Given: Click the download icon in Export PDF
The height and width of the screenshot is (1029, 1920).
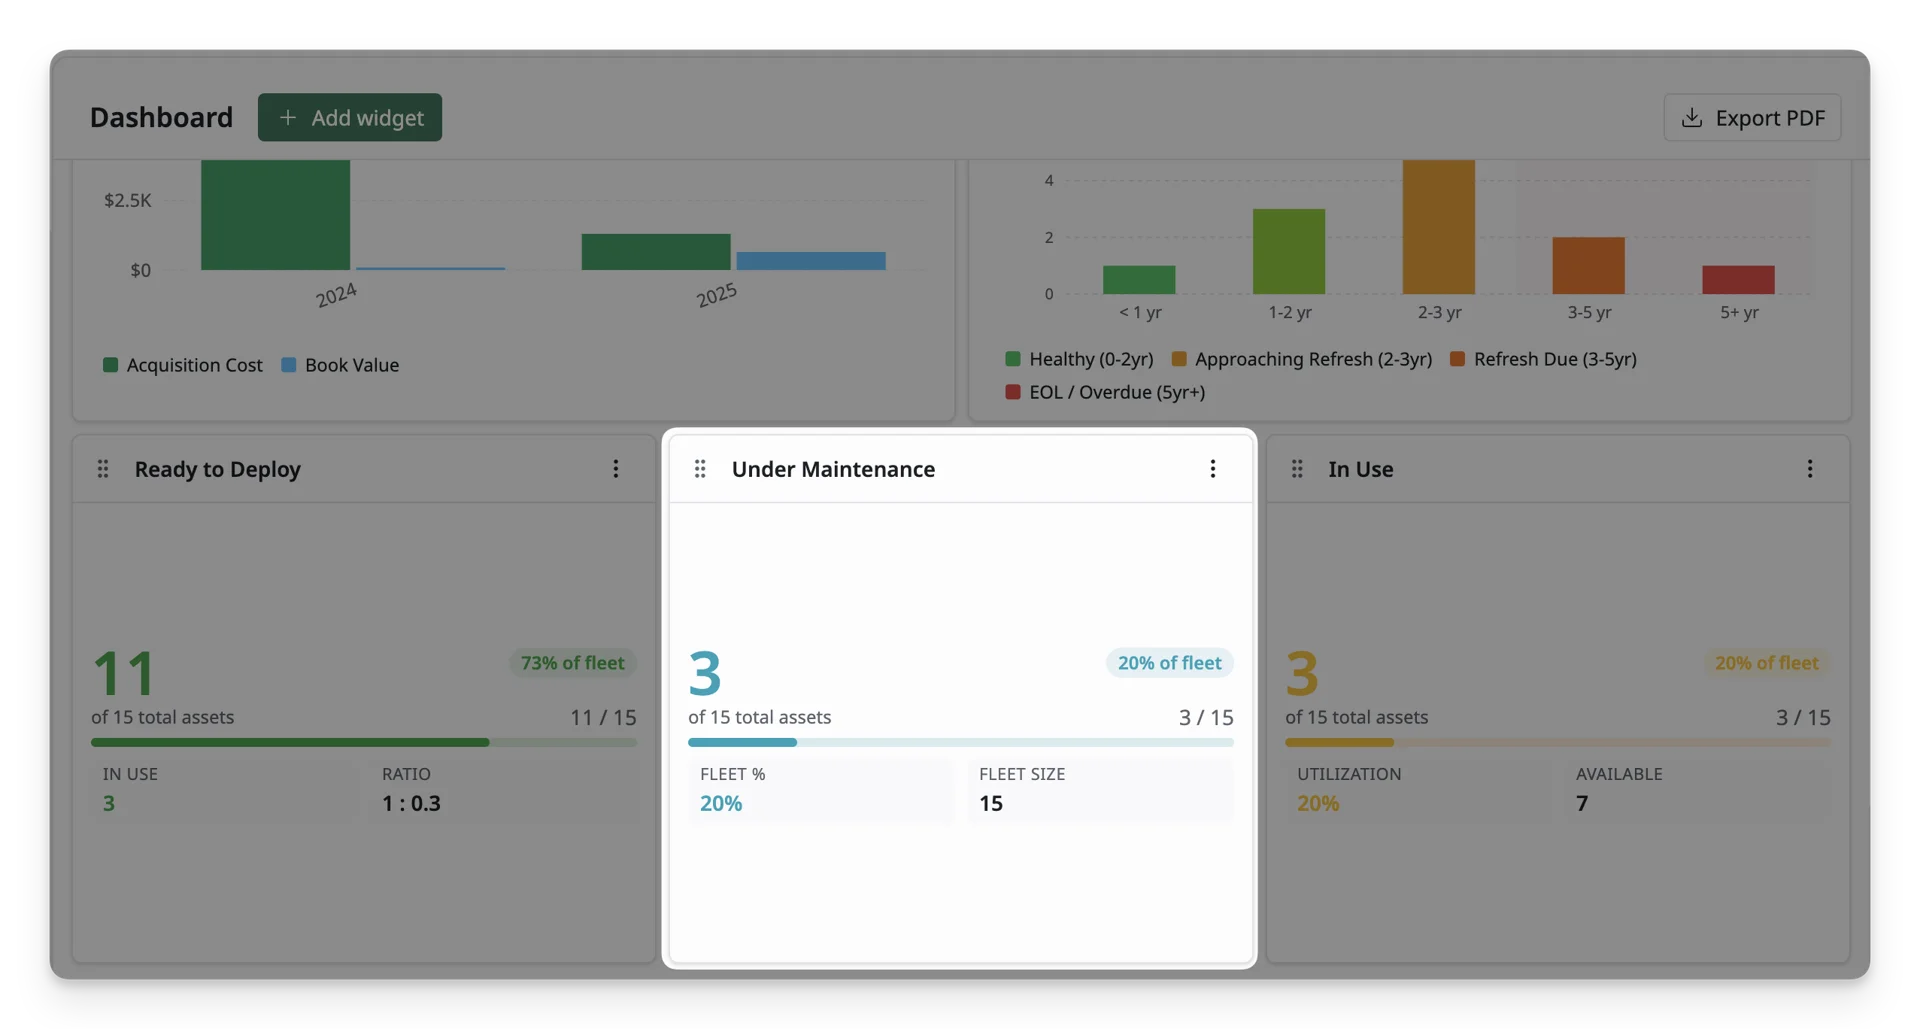Looking at the screenshot, I should (1691, 117).
